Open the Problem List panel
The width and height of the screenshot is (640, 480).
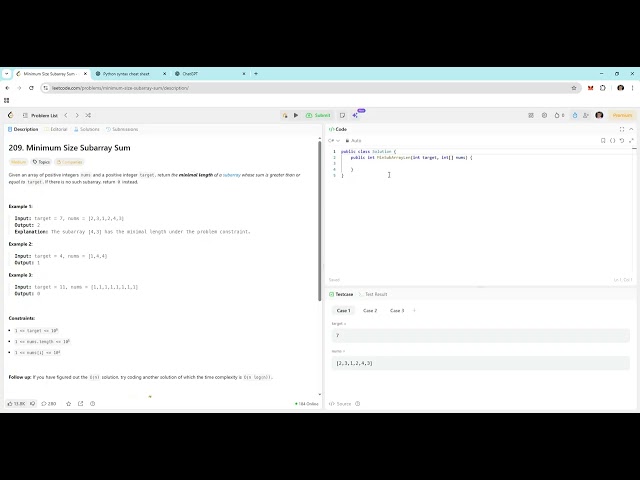(x=40, y=116)
